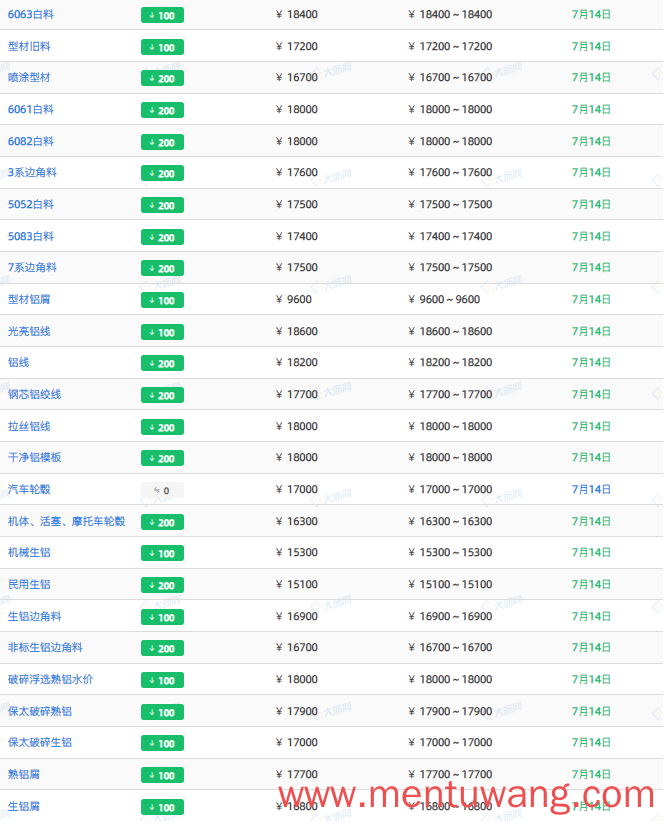Click the ↓200 badge for 民用生铝

(x=162, y=586)
